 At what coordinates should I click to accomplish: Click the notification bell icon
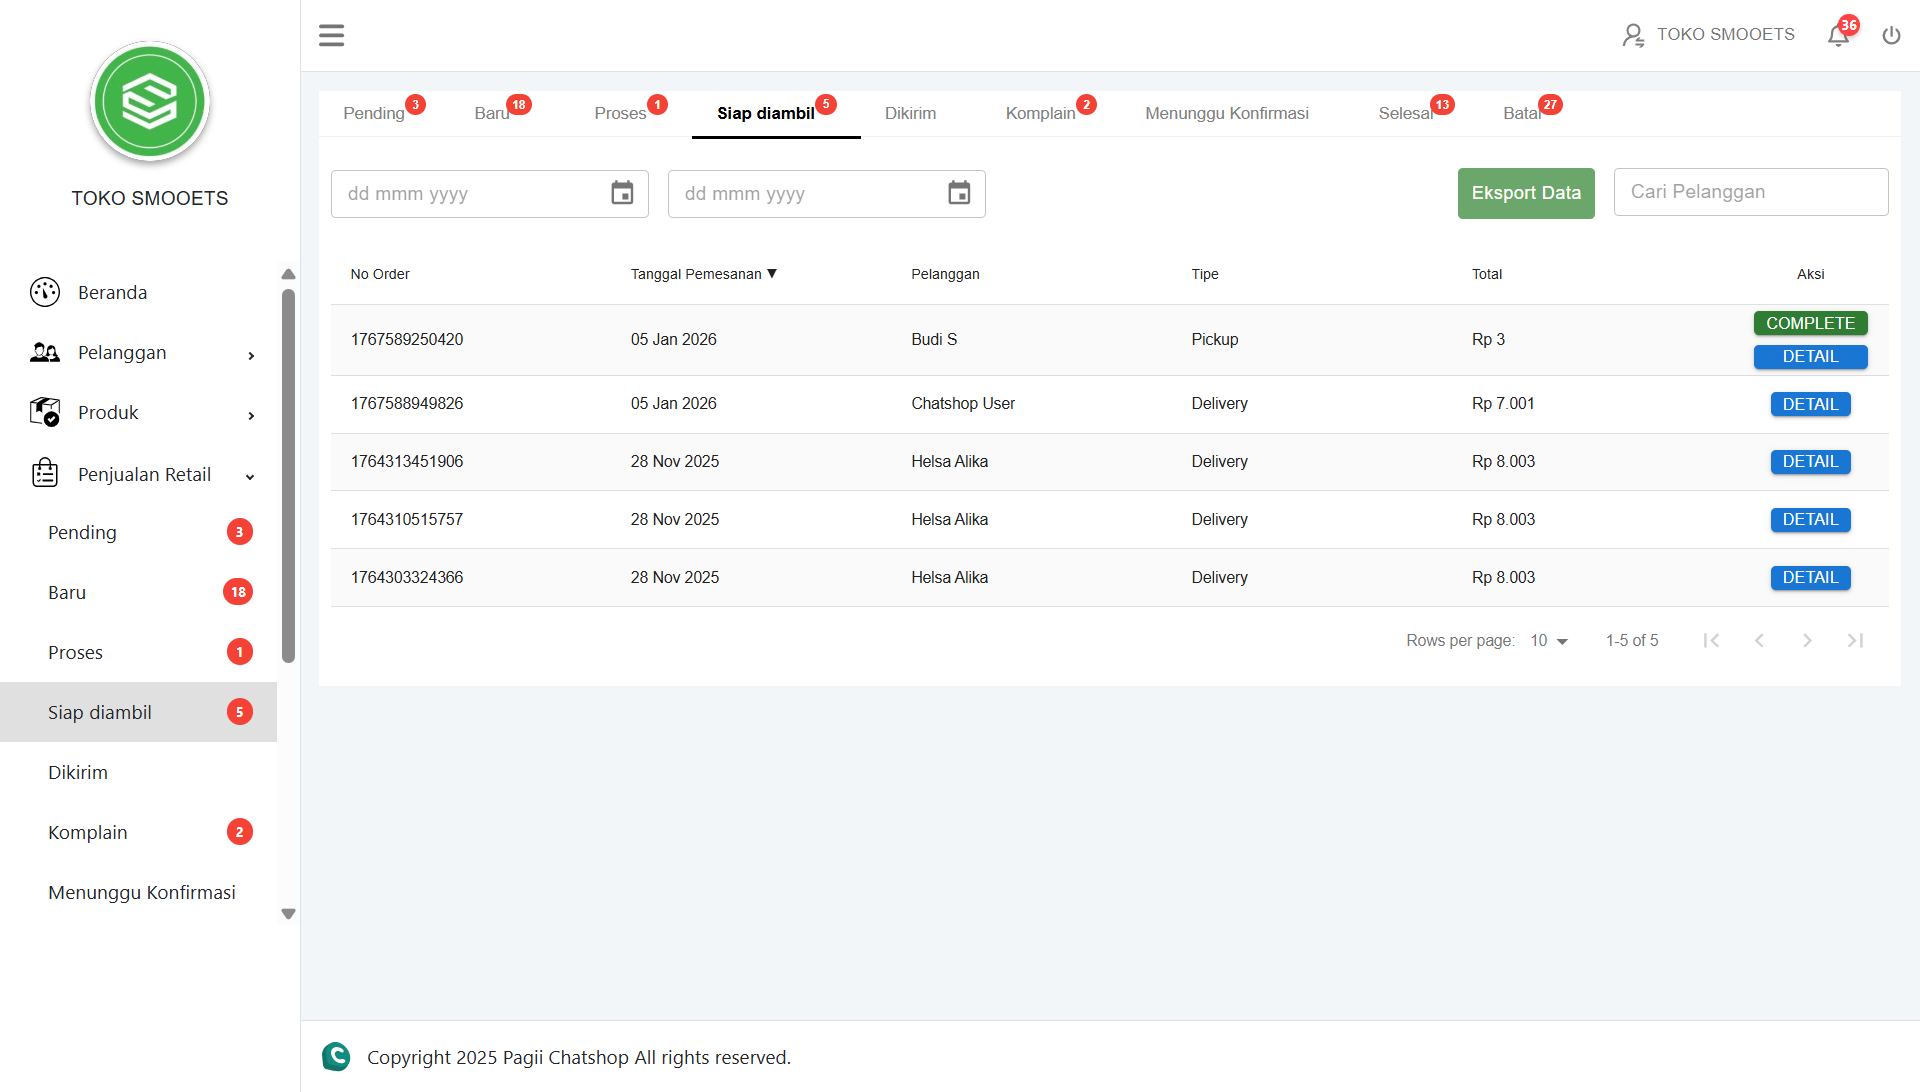pyautogui.click(x=1838, y=36)
